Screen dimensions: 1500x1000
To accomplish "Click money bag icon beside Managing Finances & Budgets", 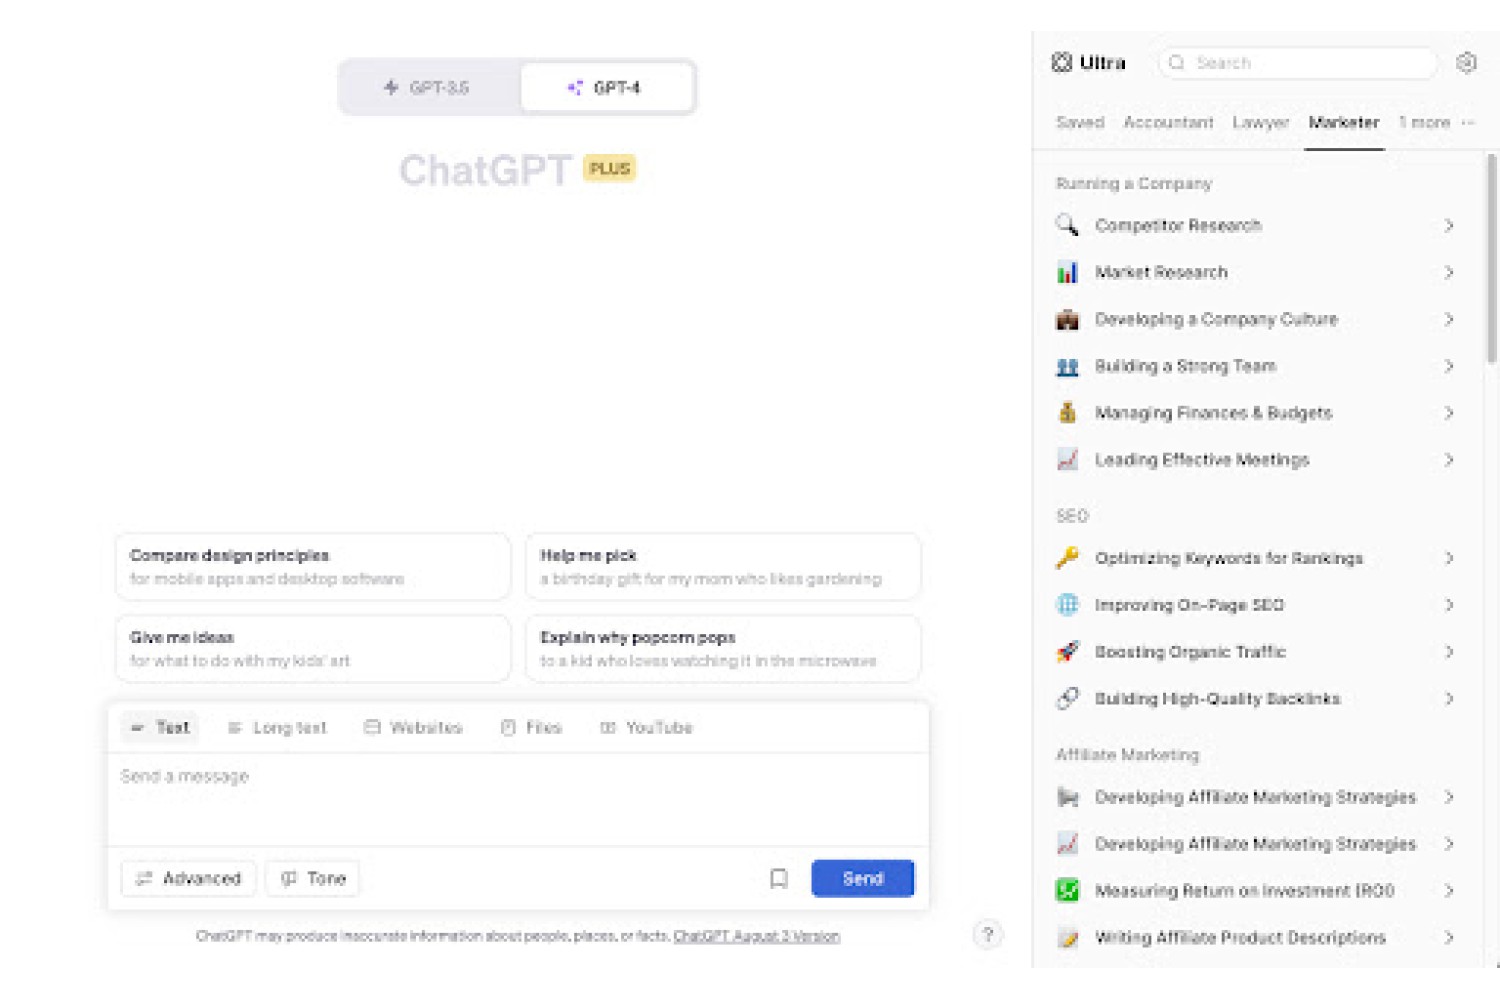I will click(1068, 413).
